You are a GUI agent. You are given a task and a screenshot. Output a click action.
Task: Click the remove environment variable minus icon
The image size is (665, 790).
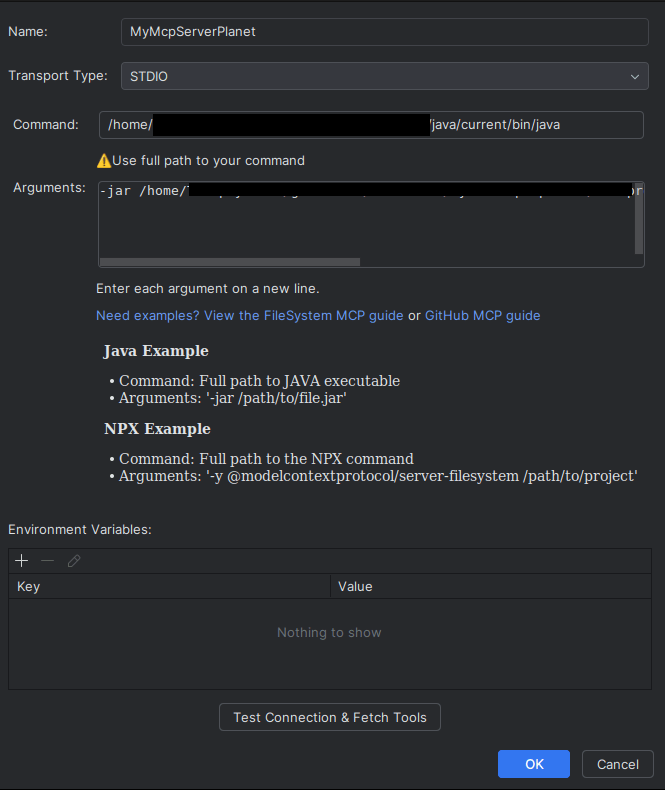(47, 561)
